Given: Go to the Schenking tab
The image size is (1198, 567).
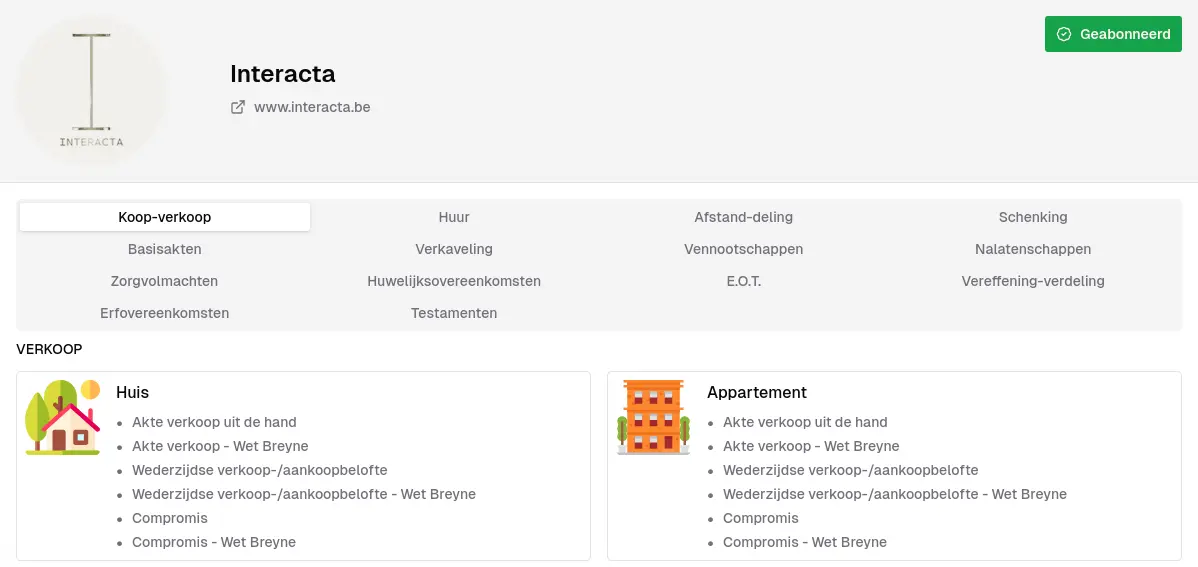Looking at the screenshot, I should click(1033, 217).
